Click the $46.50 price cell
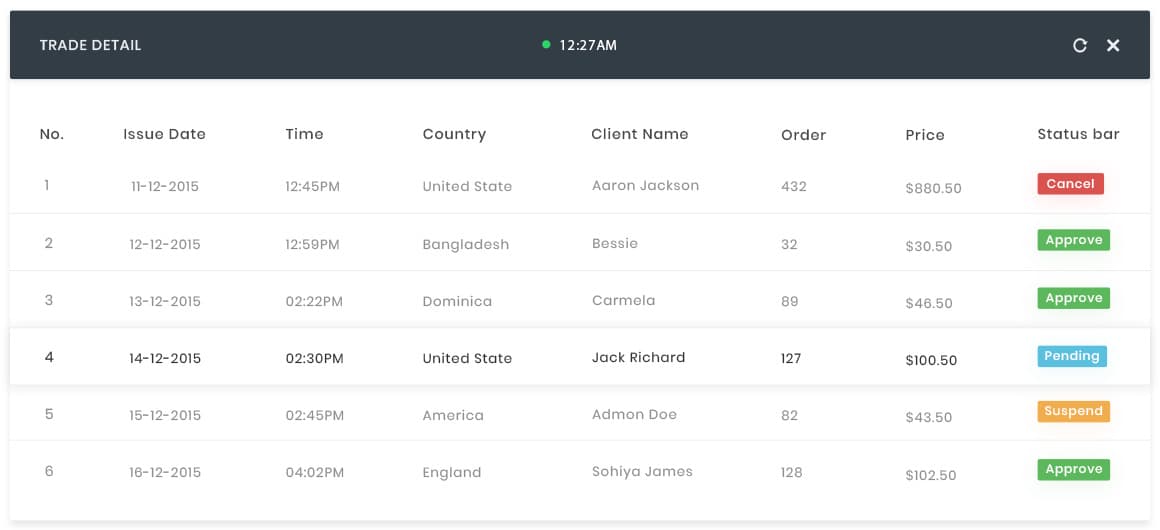Screen dimensions: 1160x530 [x=928, y=303]
